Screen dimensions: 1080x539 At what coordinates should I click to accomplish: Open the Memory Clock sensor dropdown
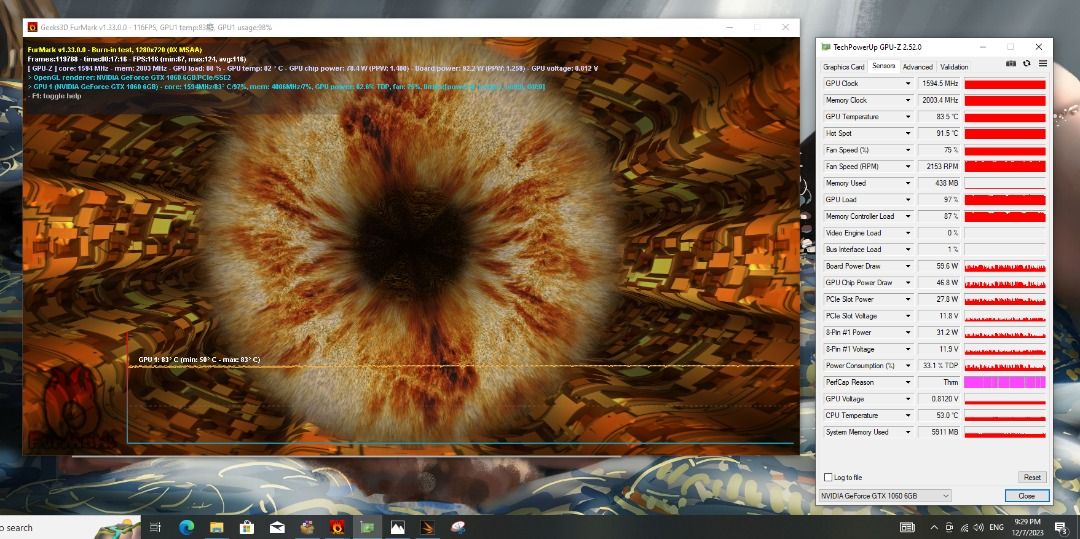(x=908, y=100)
